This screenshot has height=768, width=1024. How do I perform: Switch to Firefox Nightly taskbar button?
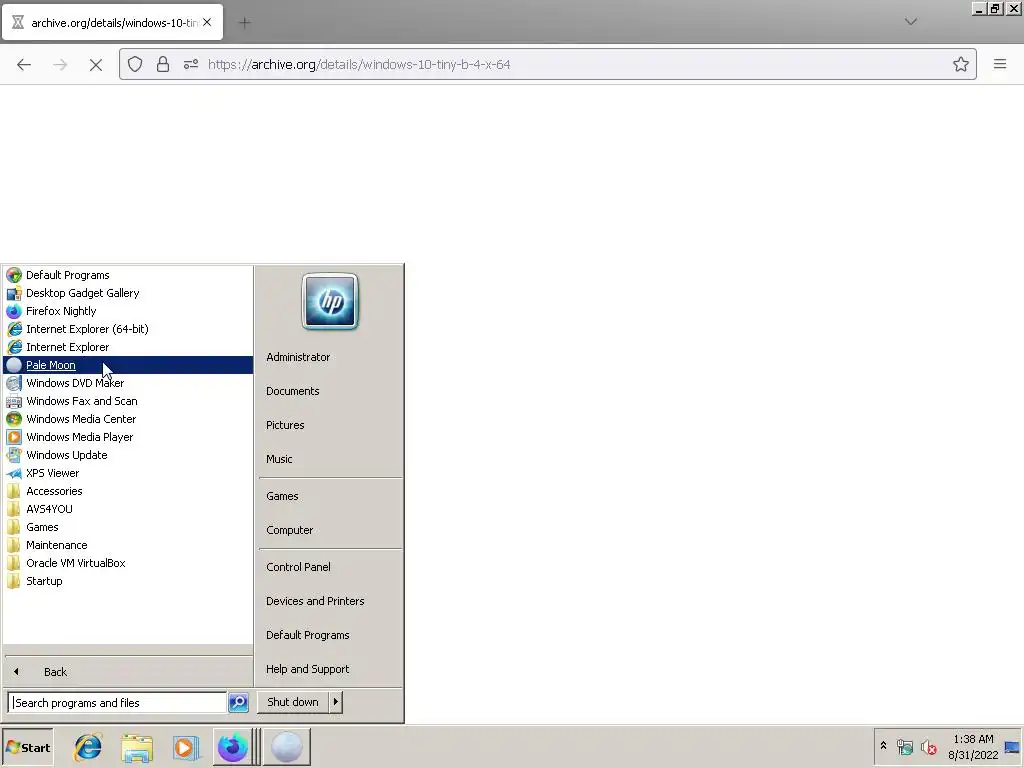pyautogui.click(x=233, y=747)
